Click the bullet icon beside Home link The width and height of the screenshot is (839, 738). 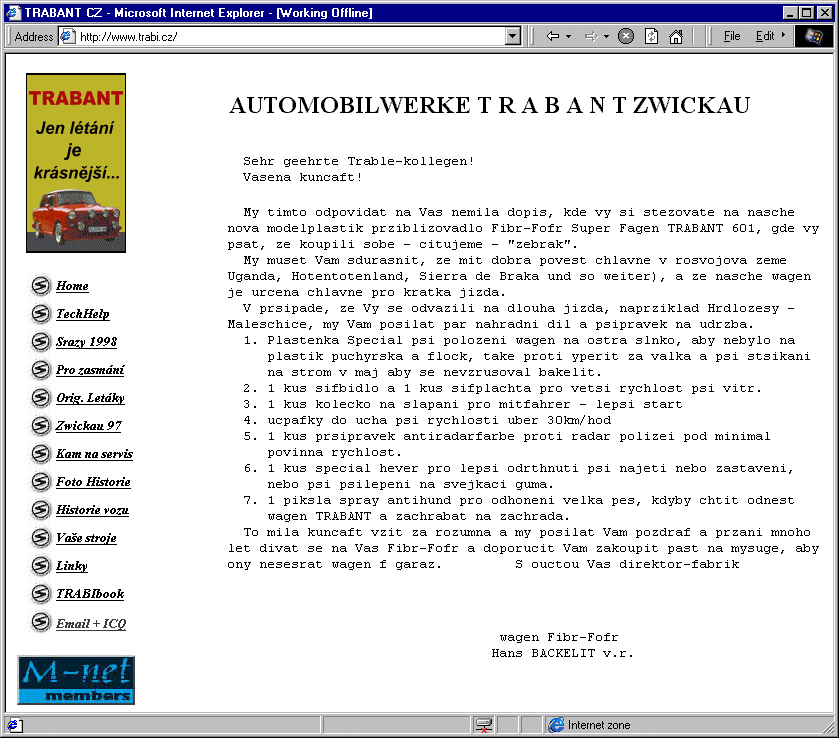(x=41, y=286)
